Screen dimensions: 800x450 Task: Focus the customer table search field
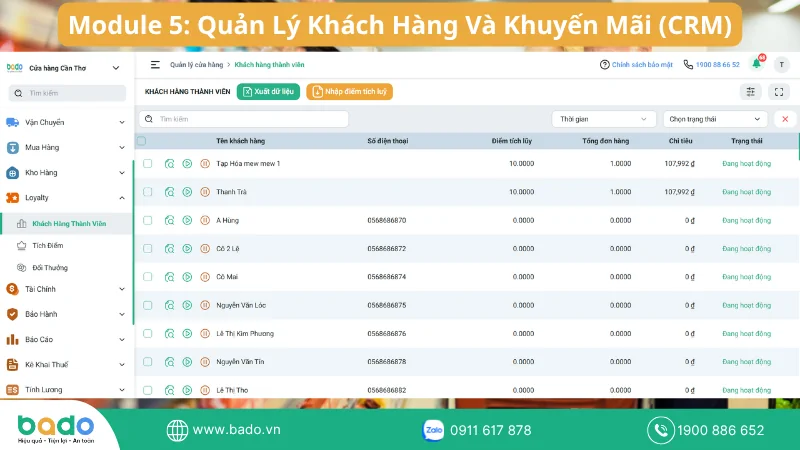click(244, 119)
